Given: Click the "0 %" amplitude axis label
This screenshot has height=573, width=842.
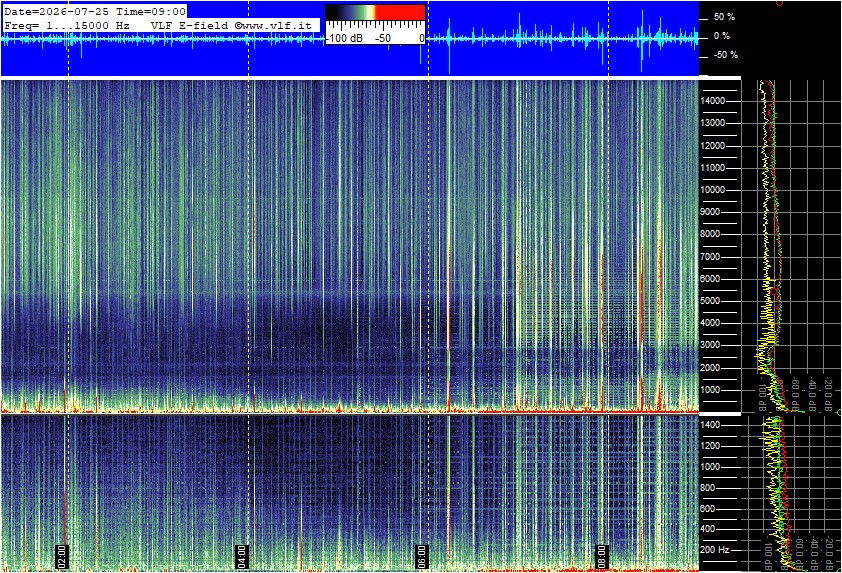Looking at the screenshot, I should [x=722, y=36].
